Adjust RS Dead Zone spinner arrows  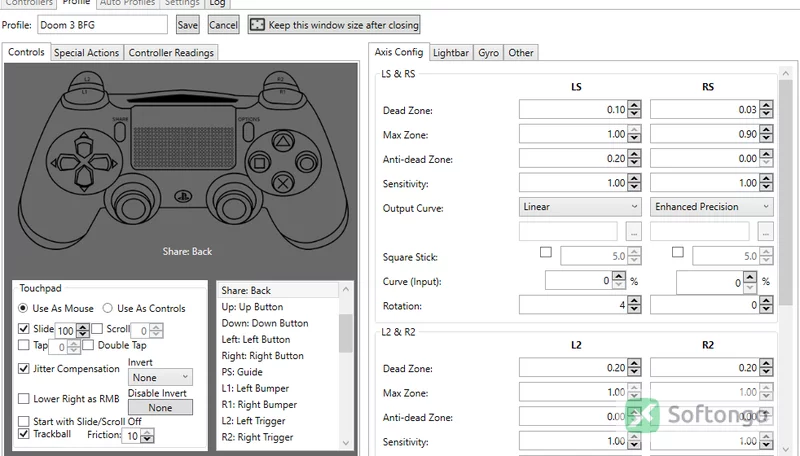tap(766, 109)
